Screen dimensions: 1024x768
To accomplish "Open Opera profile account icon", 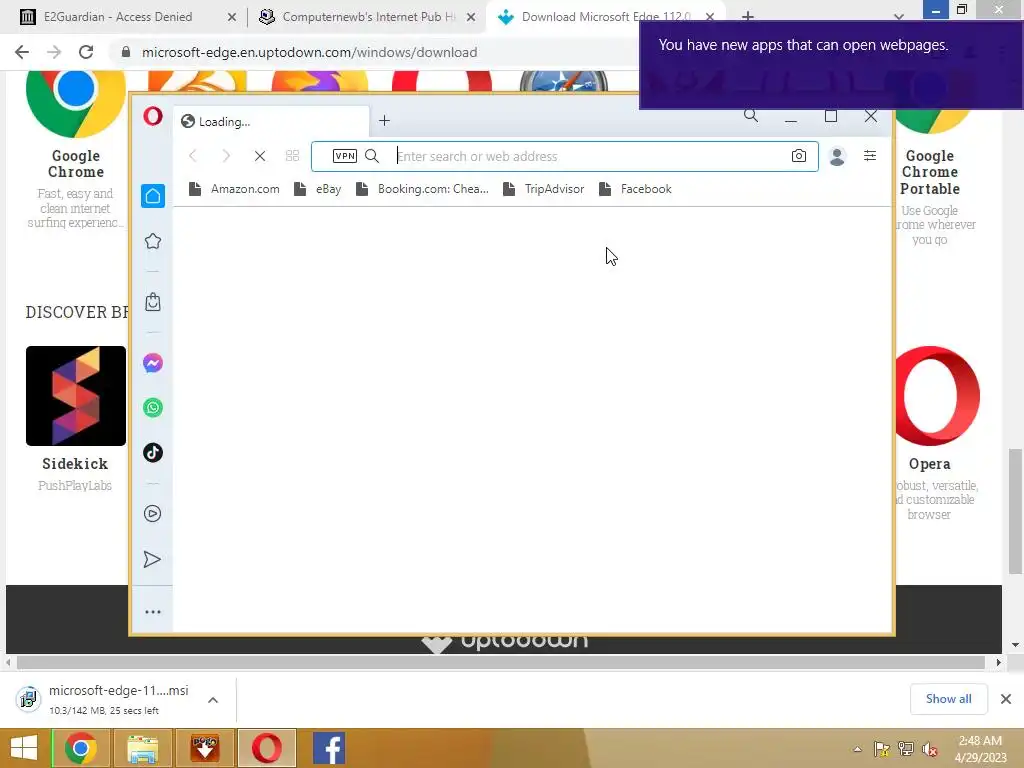I will (837, 156).
